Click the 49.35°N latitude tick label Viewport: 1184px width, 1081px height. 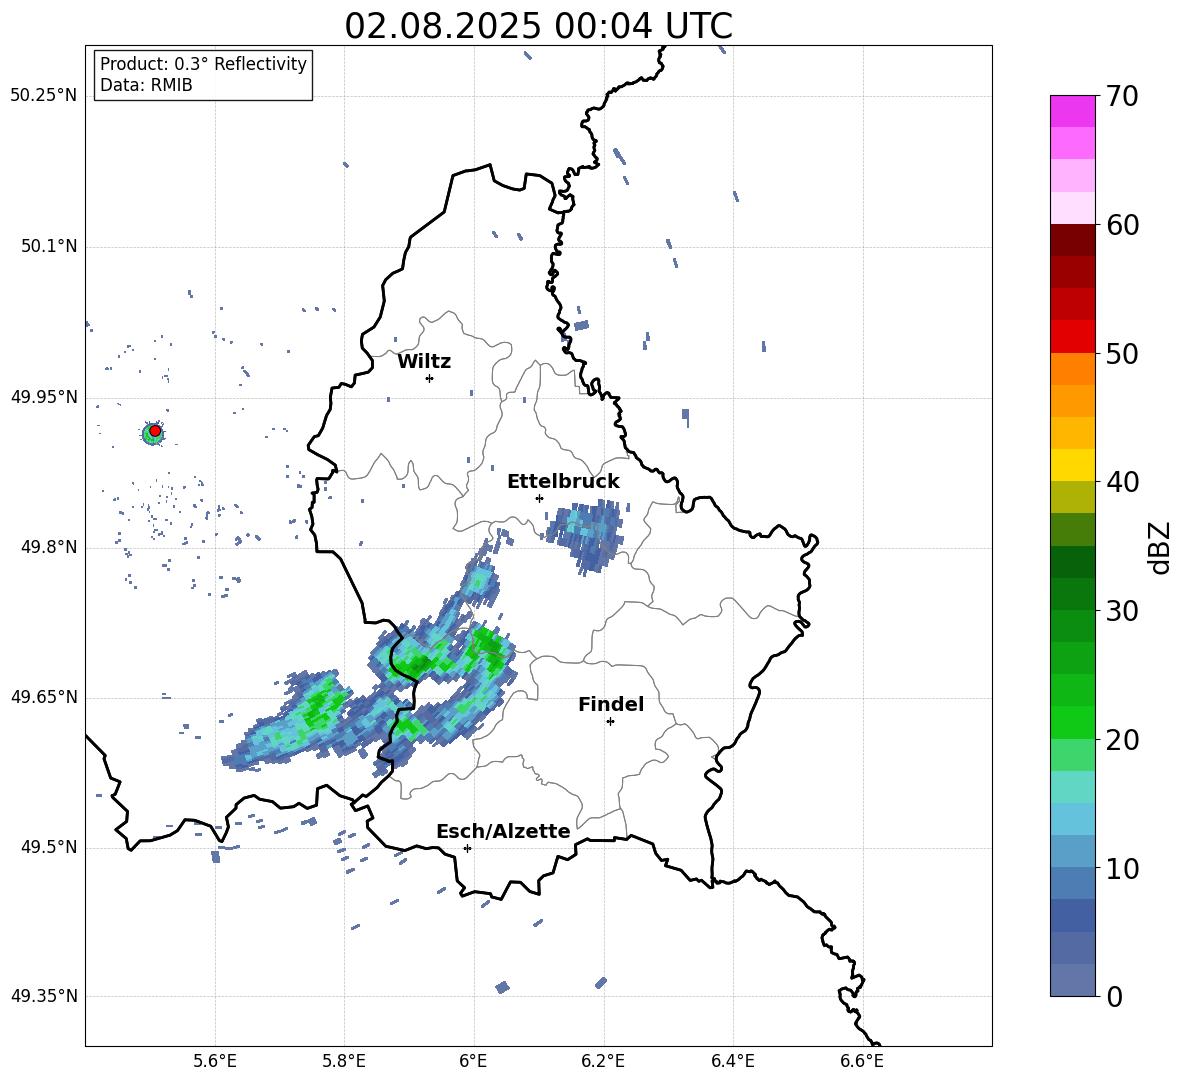click(43, 996)
